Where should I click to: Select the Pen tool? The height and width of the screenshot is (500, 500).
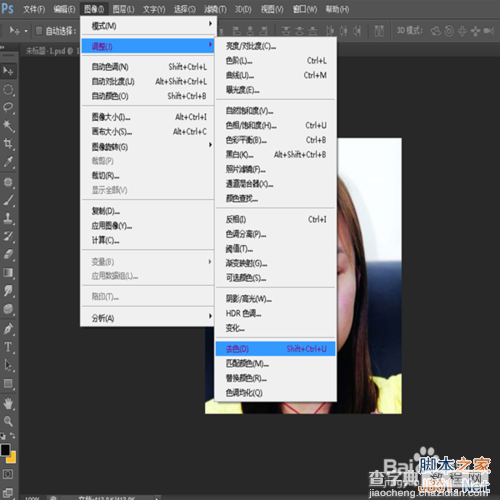[8, 329]
